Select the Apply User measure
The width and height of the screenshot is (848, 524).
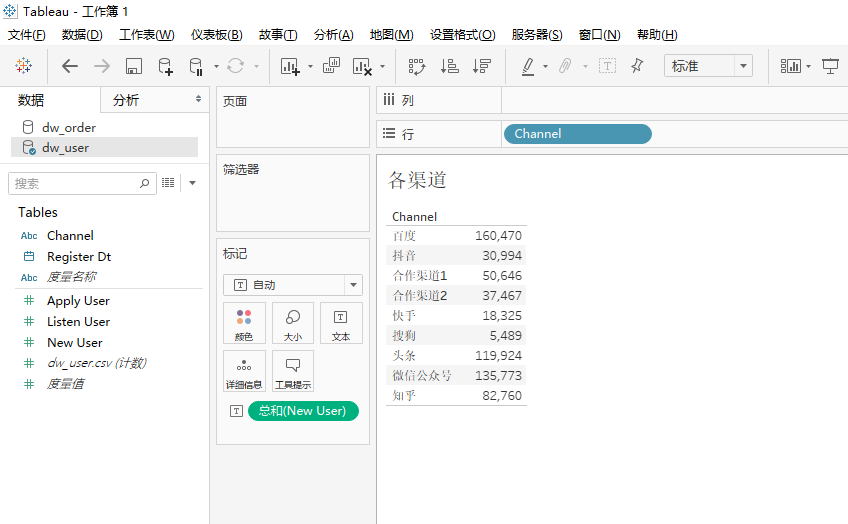[x=78, y=301]
